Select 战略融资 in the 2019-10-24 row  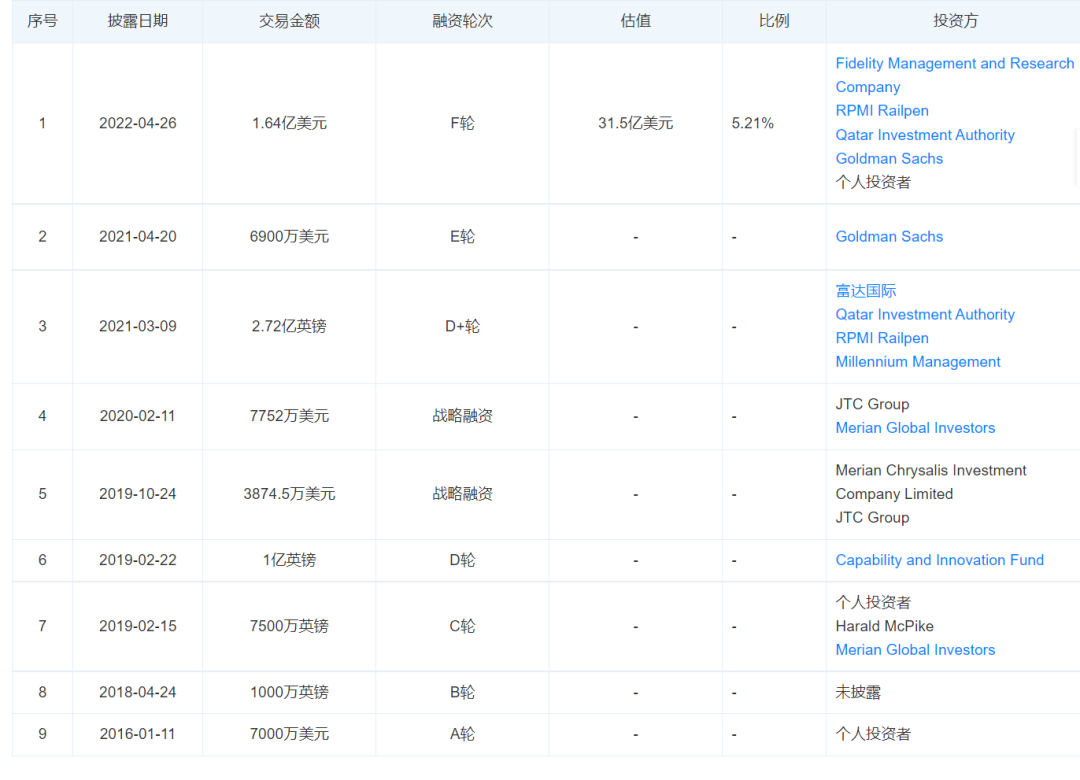pyautogui.click(x=462, y=494)
